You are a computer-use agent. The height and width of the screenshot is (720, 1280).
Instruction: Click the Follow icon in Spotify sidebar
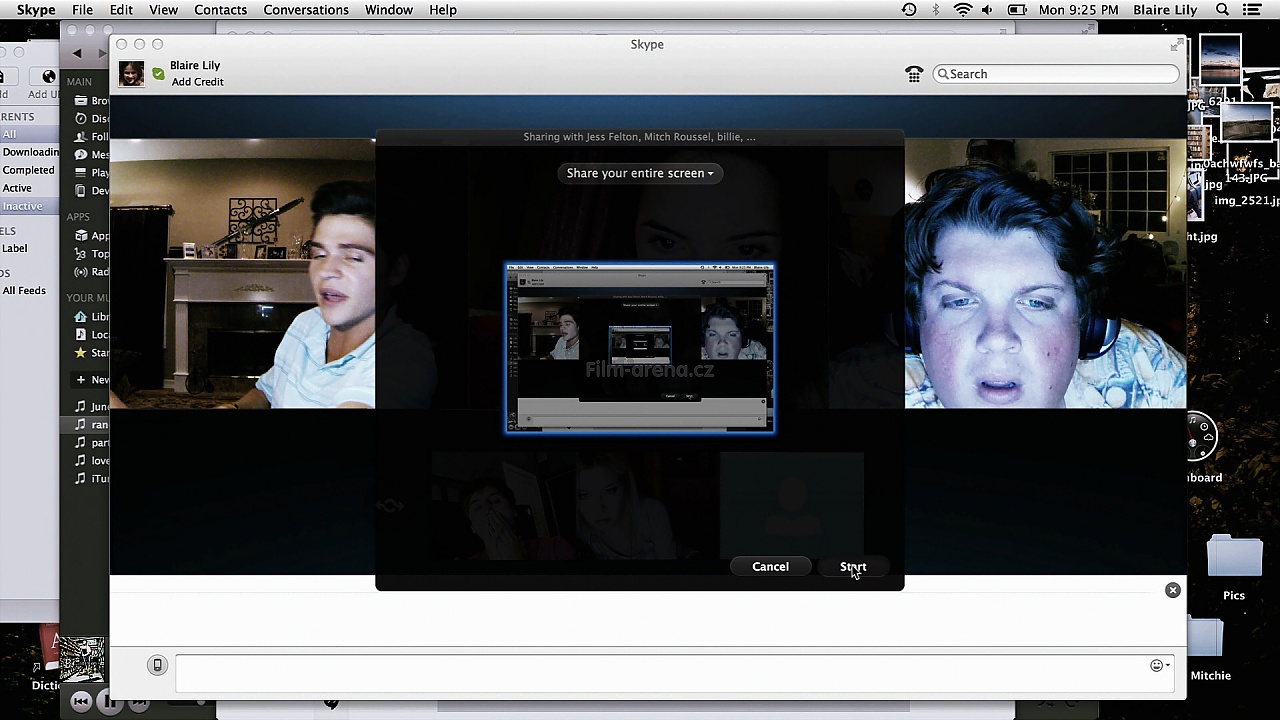(82, 136)
